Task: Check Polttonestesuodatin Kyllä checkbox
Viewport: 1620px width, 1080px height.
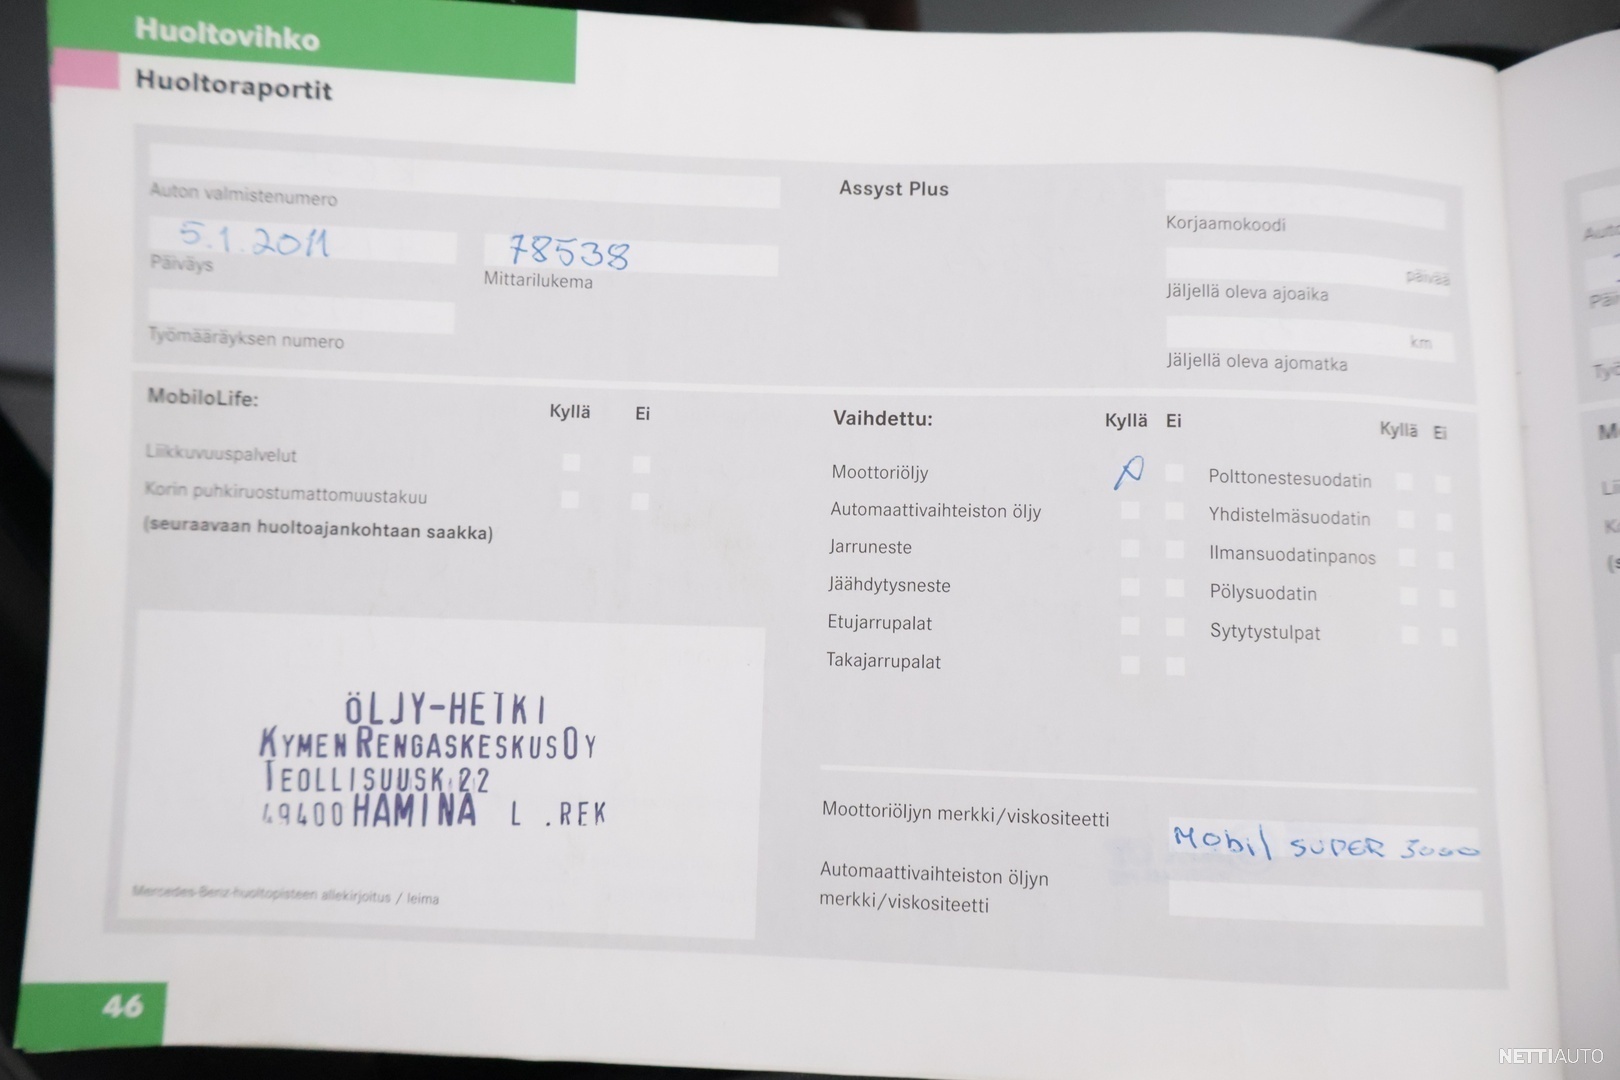Action: pos(1404,482)
